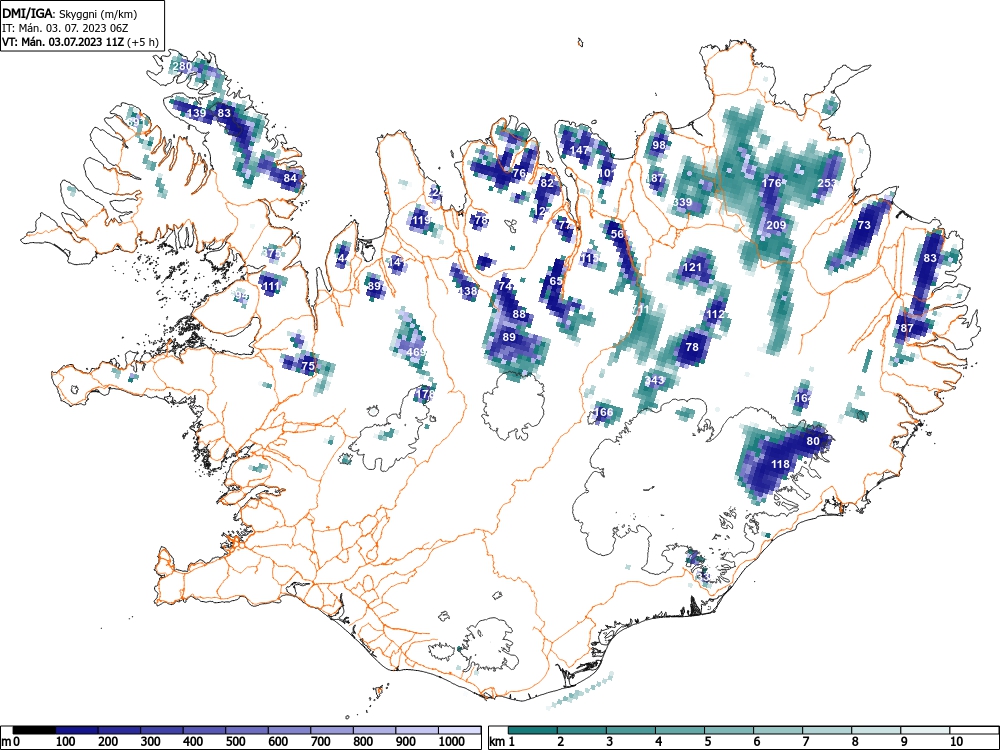Click the '253' visibility value on the map
The image size is (1000, 750).
pyautogui.click(x=827, y=183)
